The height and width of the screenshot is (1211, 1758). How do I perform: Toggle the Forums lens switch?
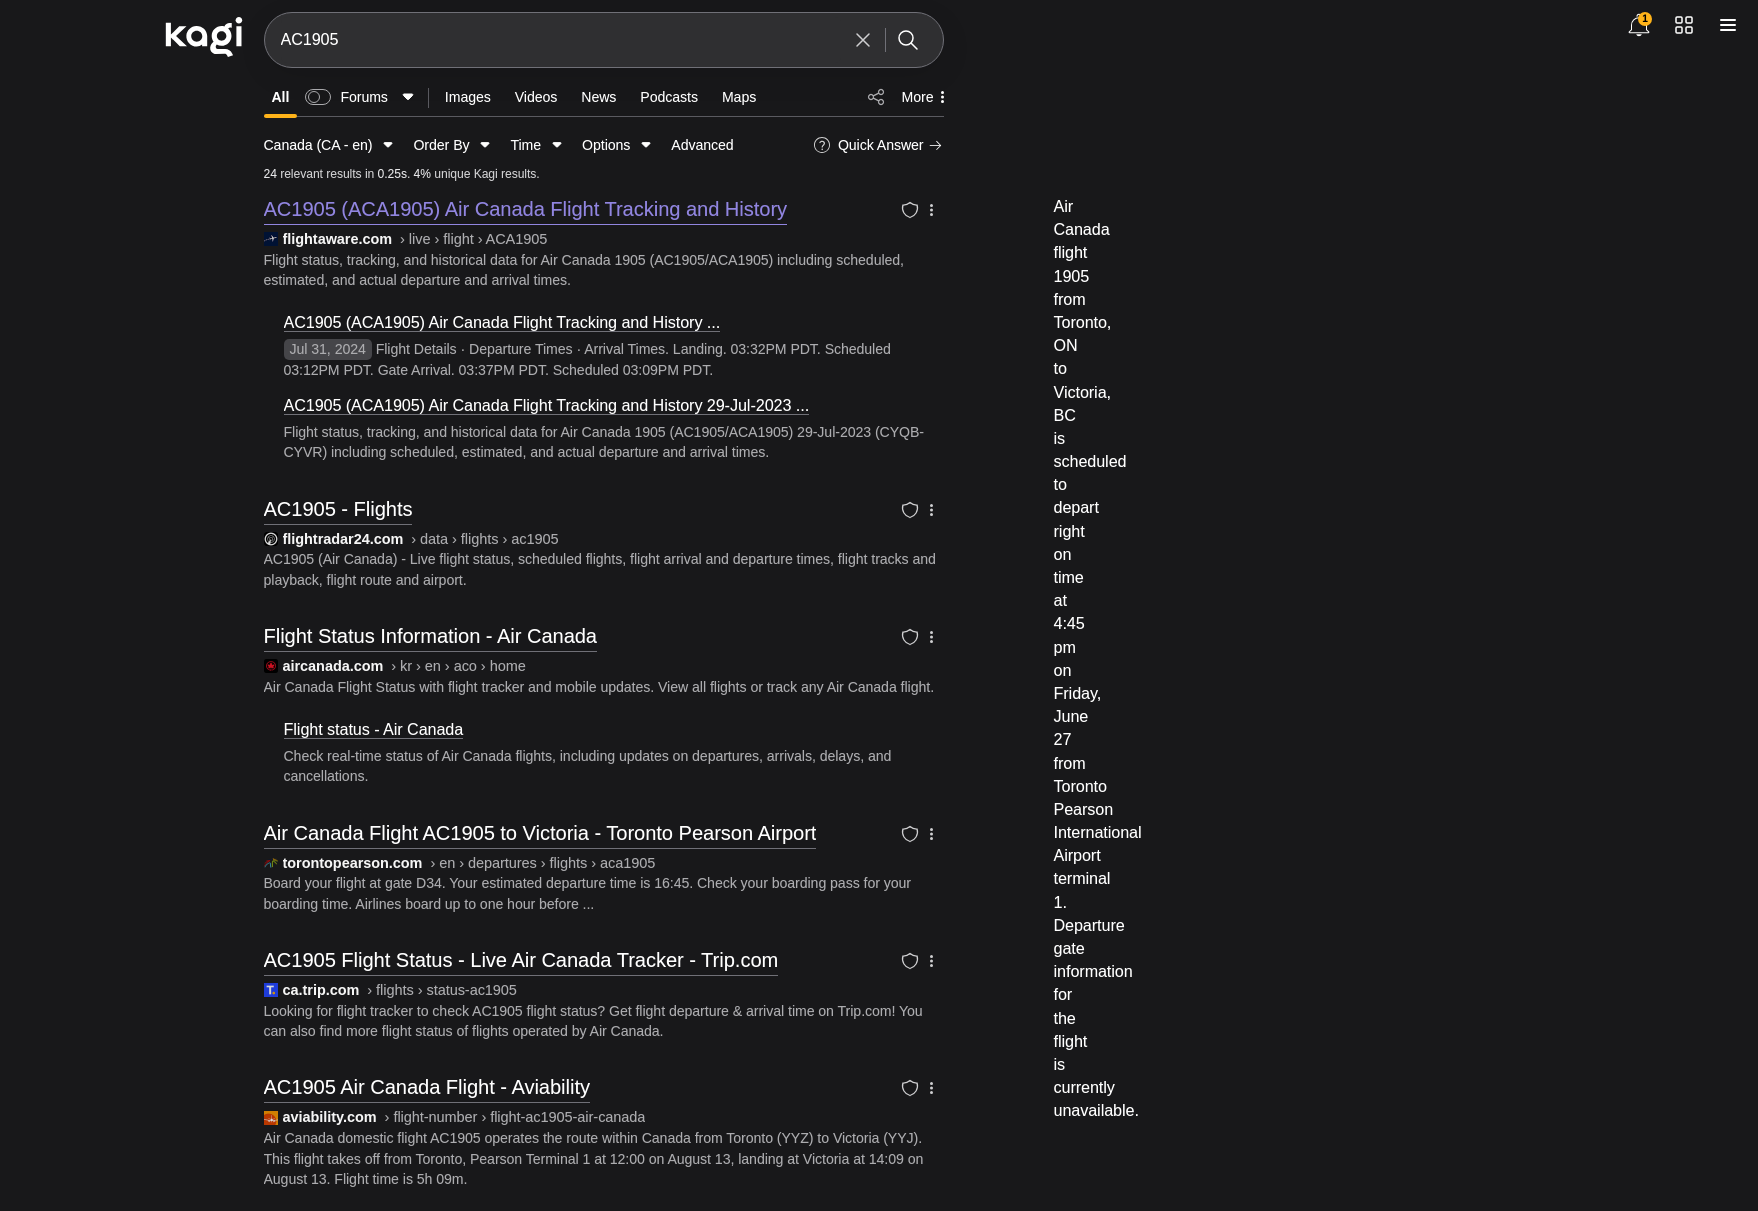click(x=318, y=97)
